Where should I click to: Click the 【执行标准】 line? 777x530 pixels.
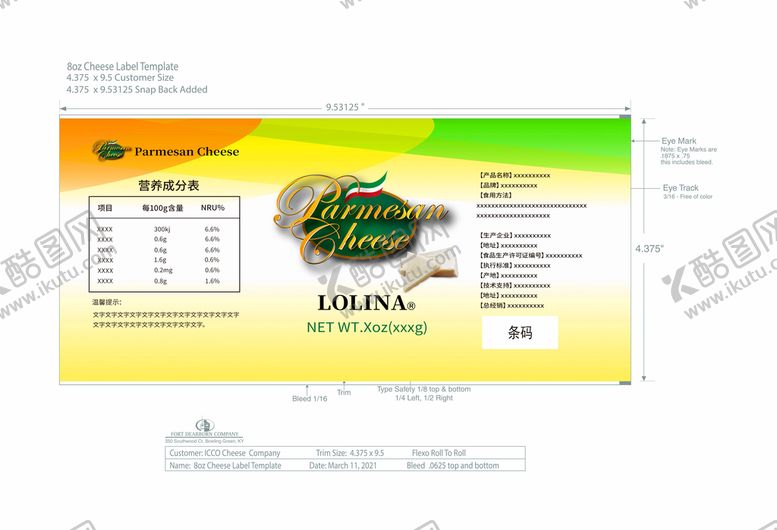pos(515,265)
